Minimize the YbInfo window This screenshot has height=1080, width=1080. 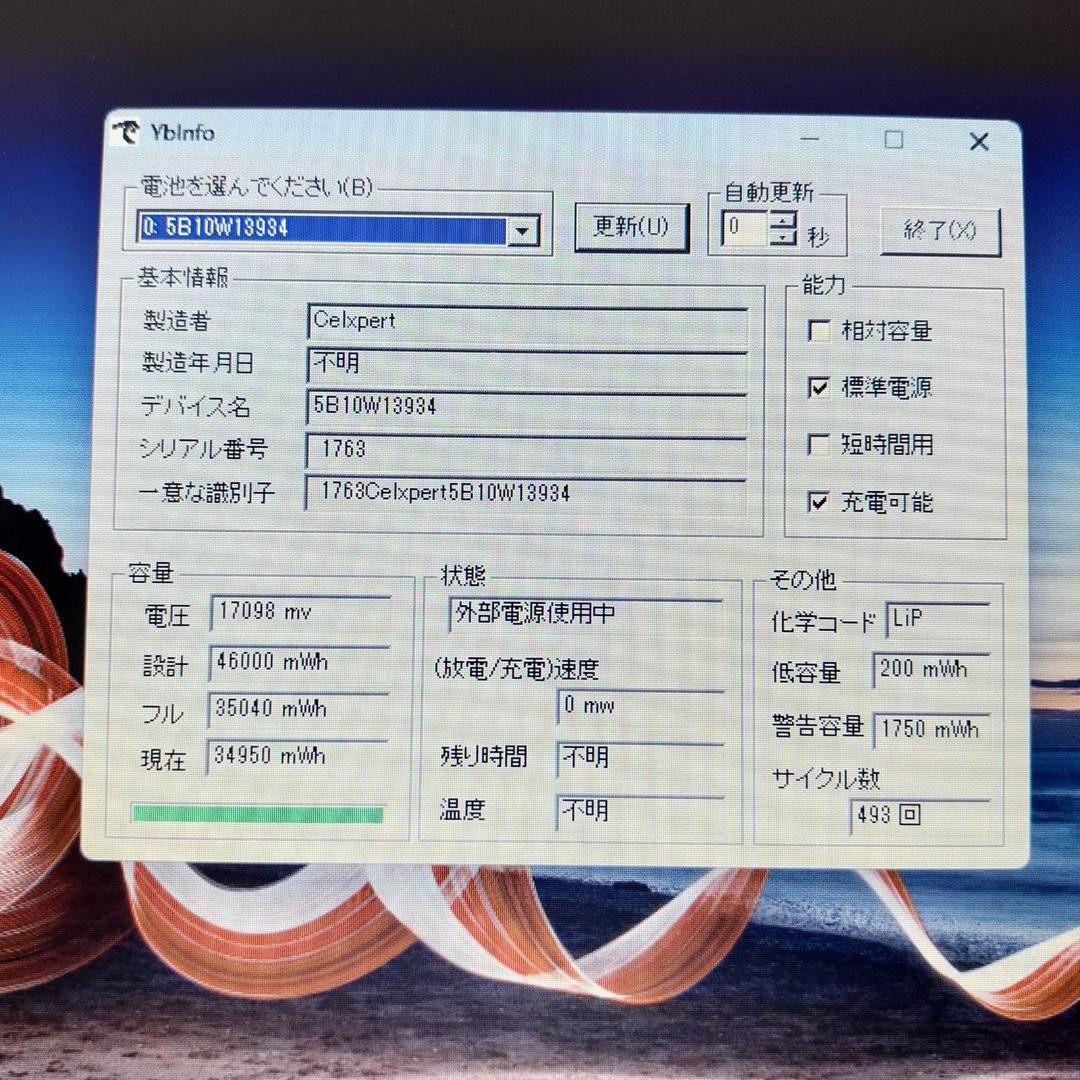[x=810, y=139]
